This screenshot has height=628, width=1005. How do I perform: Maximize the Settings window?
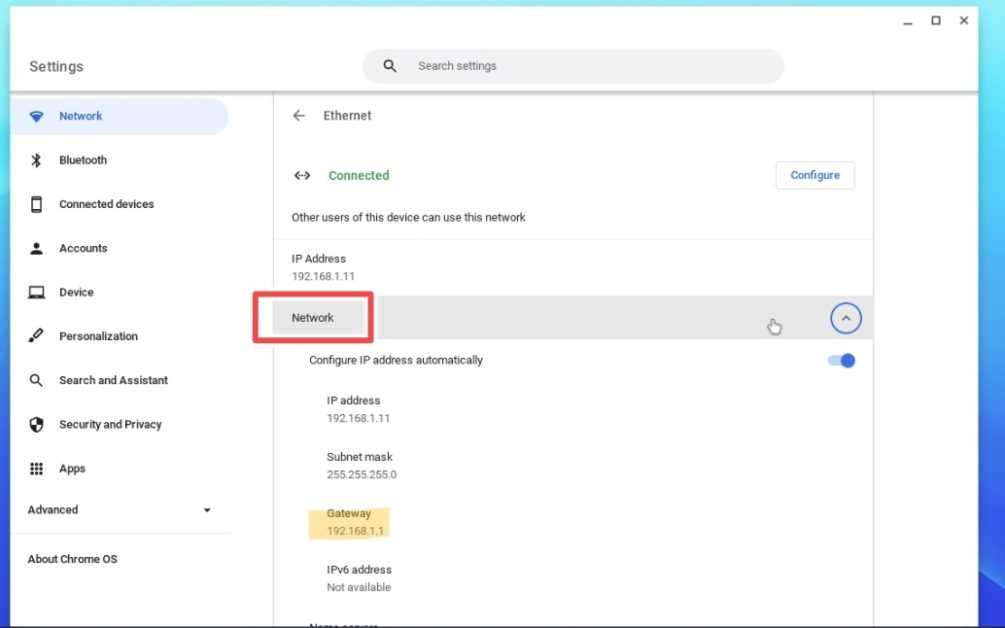936,21
